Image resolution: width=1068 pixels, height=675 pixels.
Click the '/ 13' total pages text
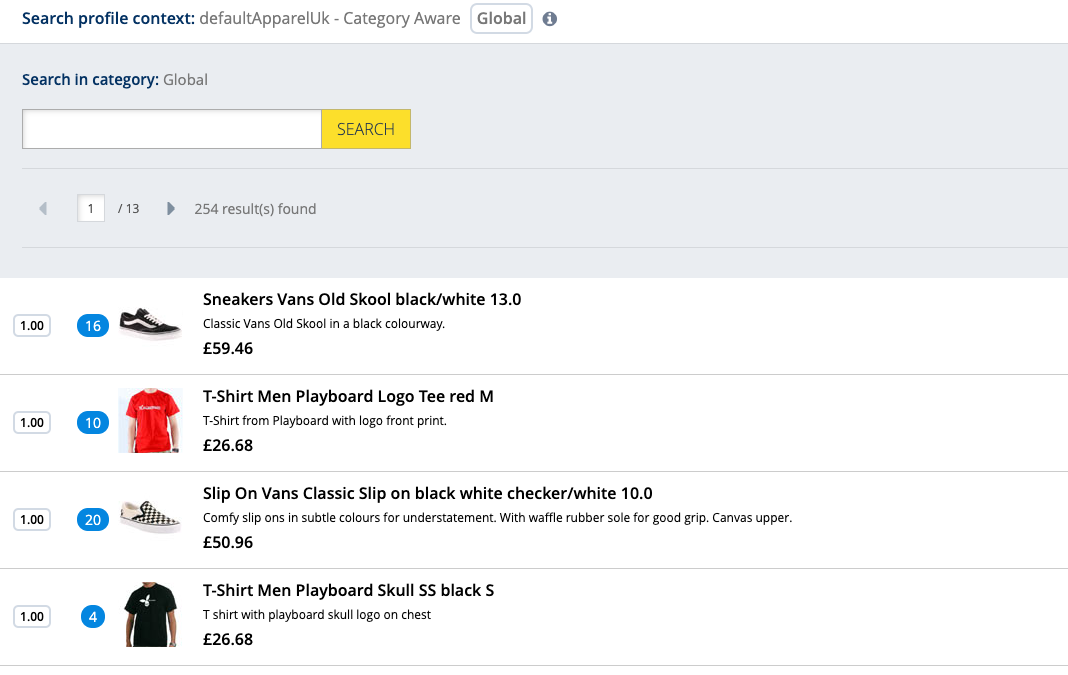click(x=128, y=208)
